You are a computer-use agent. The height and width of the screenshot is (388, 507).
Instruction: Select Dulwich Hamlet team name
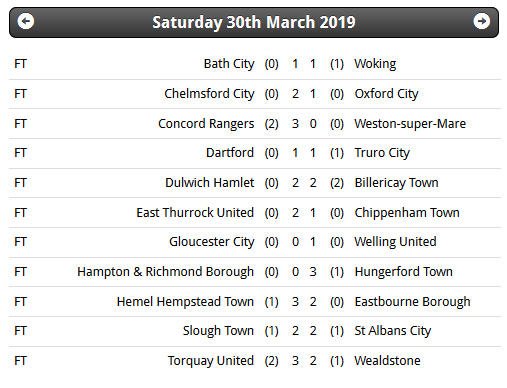point(210,183)
